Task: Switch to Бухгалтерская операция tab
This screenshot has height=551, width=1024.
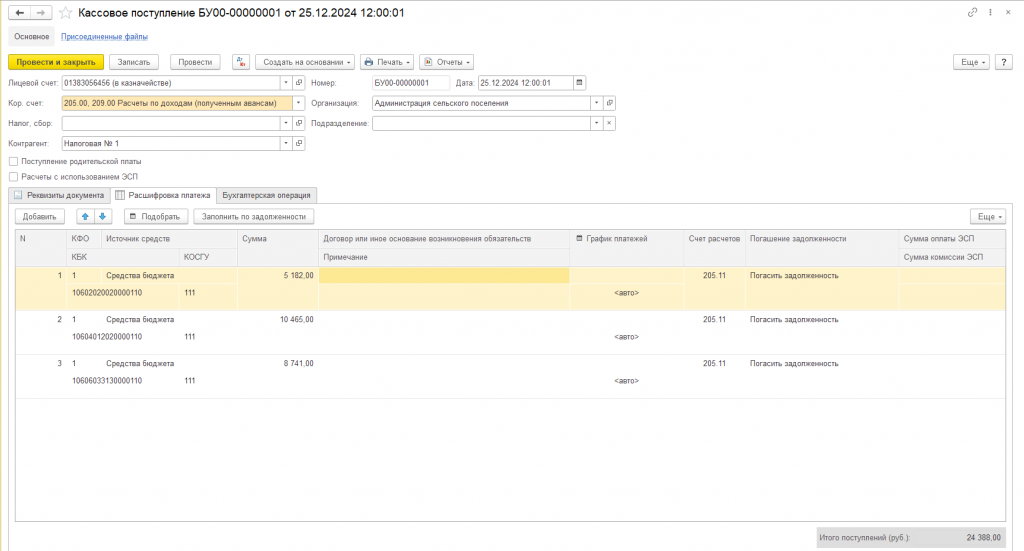Action: click(266, 195)
